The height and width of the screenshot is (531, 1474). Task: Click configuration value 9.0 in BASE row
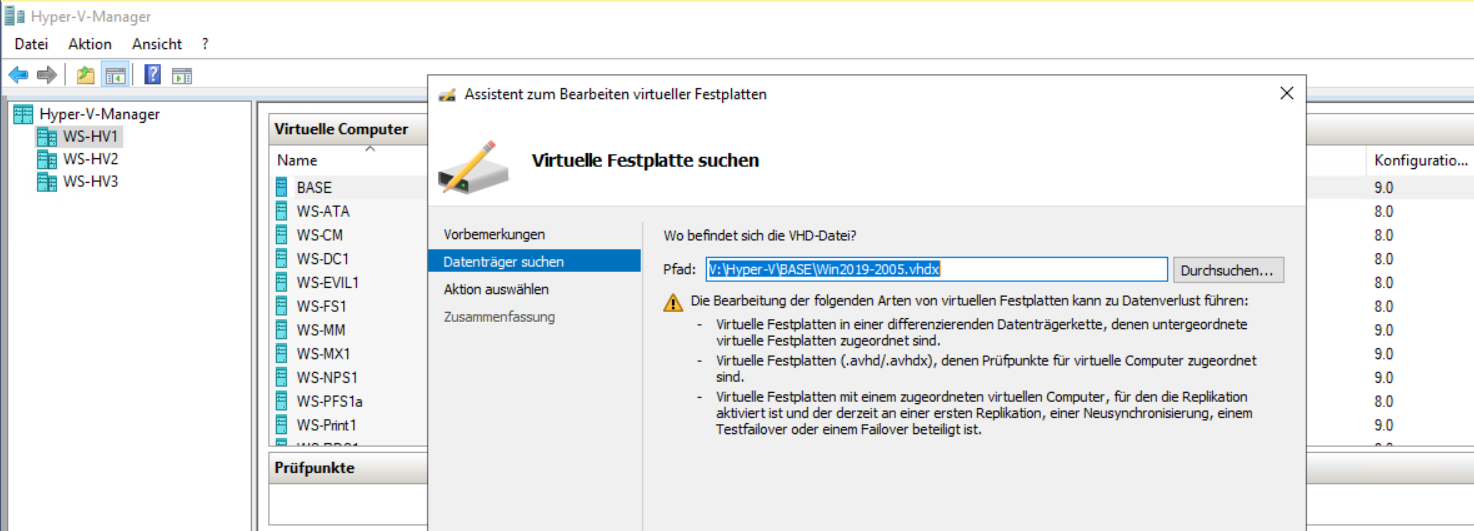click(1384, 188)
